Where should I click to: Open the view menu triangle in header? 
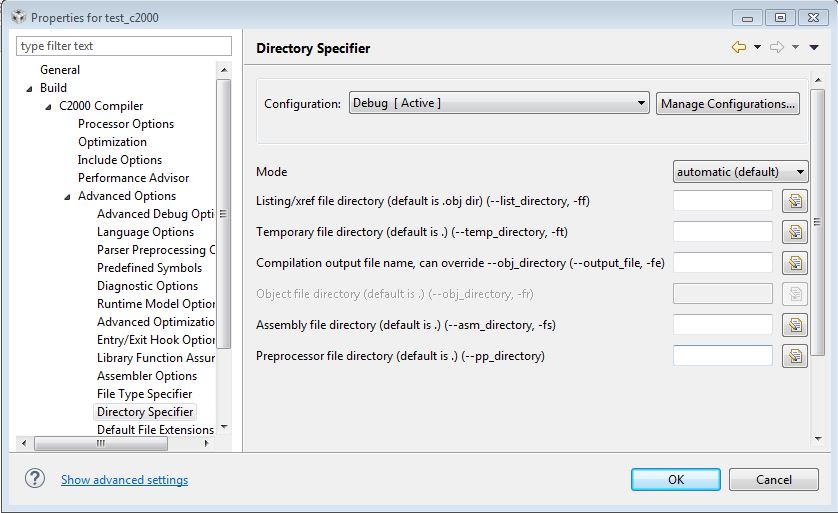tap(815, 47)
